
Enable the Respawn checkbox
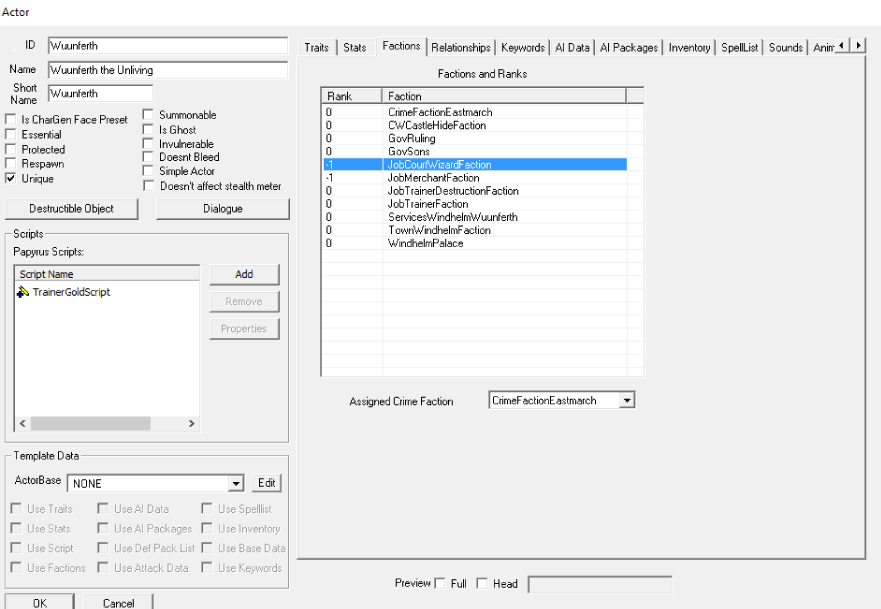[x=10, y=163]
